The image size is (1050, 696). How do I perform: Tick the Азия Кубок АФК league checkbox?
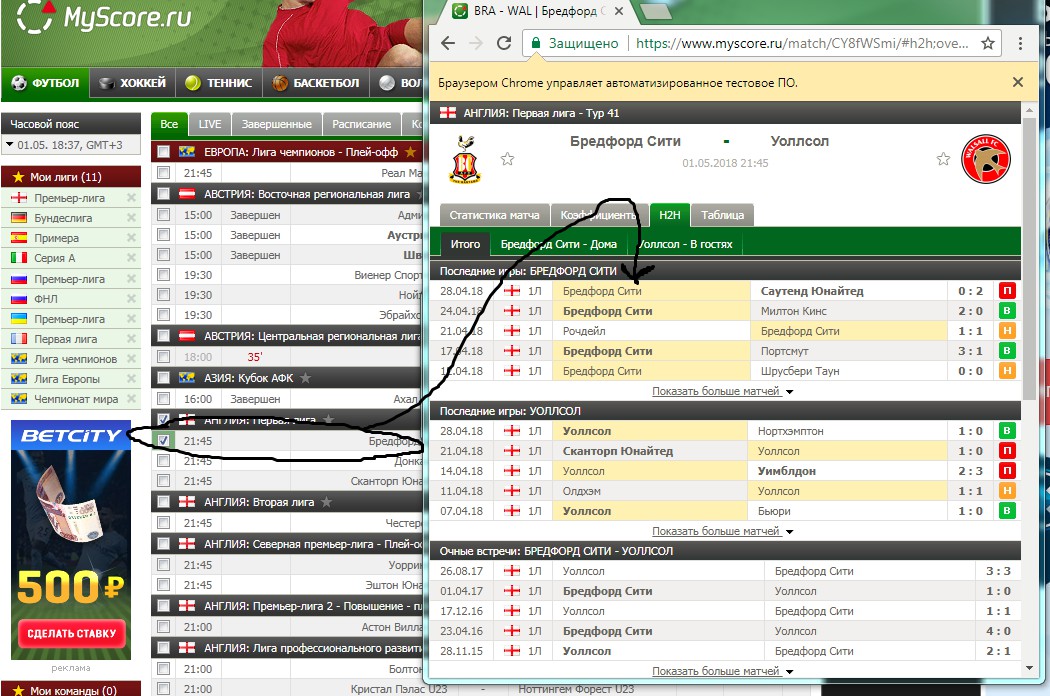(163, 378)
